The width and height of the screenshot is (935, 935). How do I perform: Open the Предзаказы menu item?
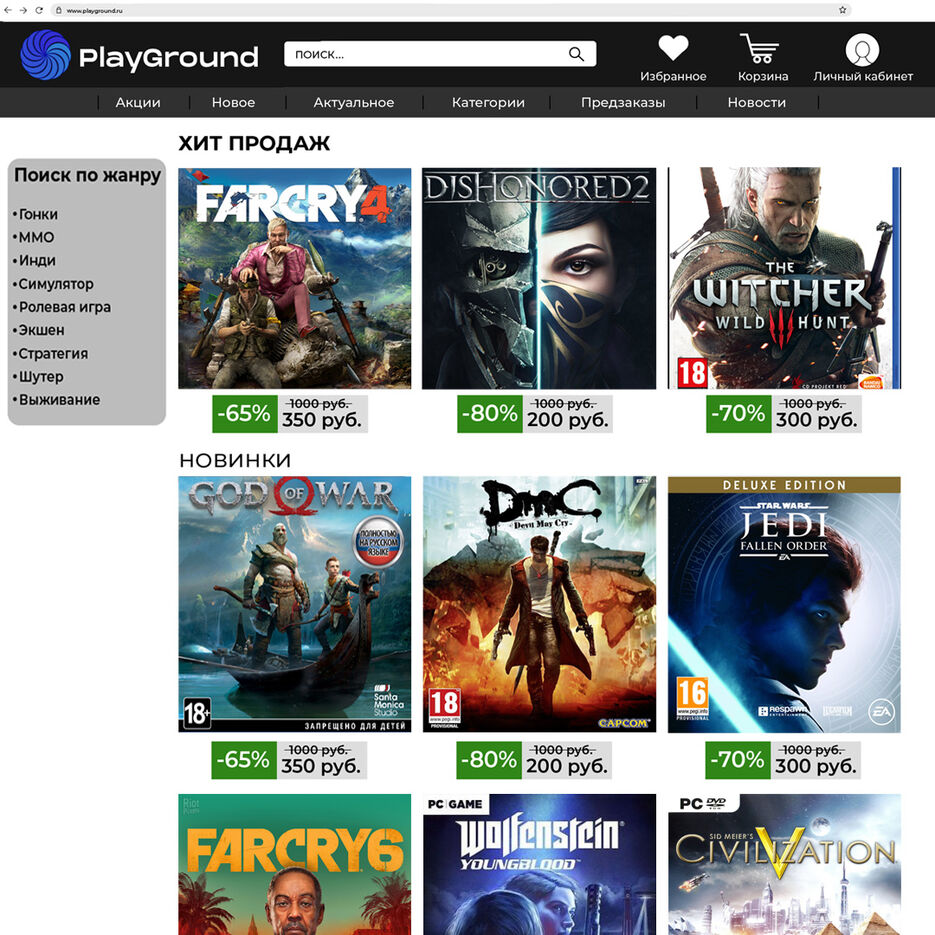click(x=623, y=103)
